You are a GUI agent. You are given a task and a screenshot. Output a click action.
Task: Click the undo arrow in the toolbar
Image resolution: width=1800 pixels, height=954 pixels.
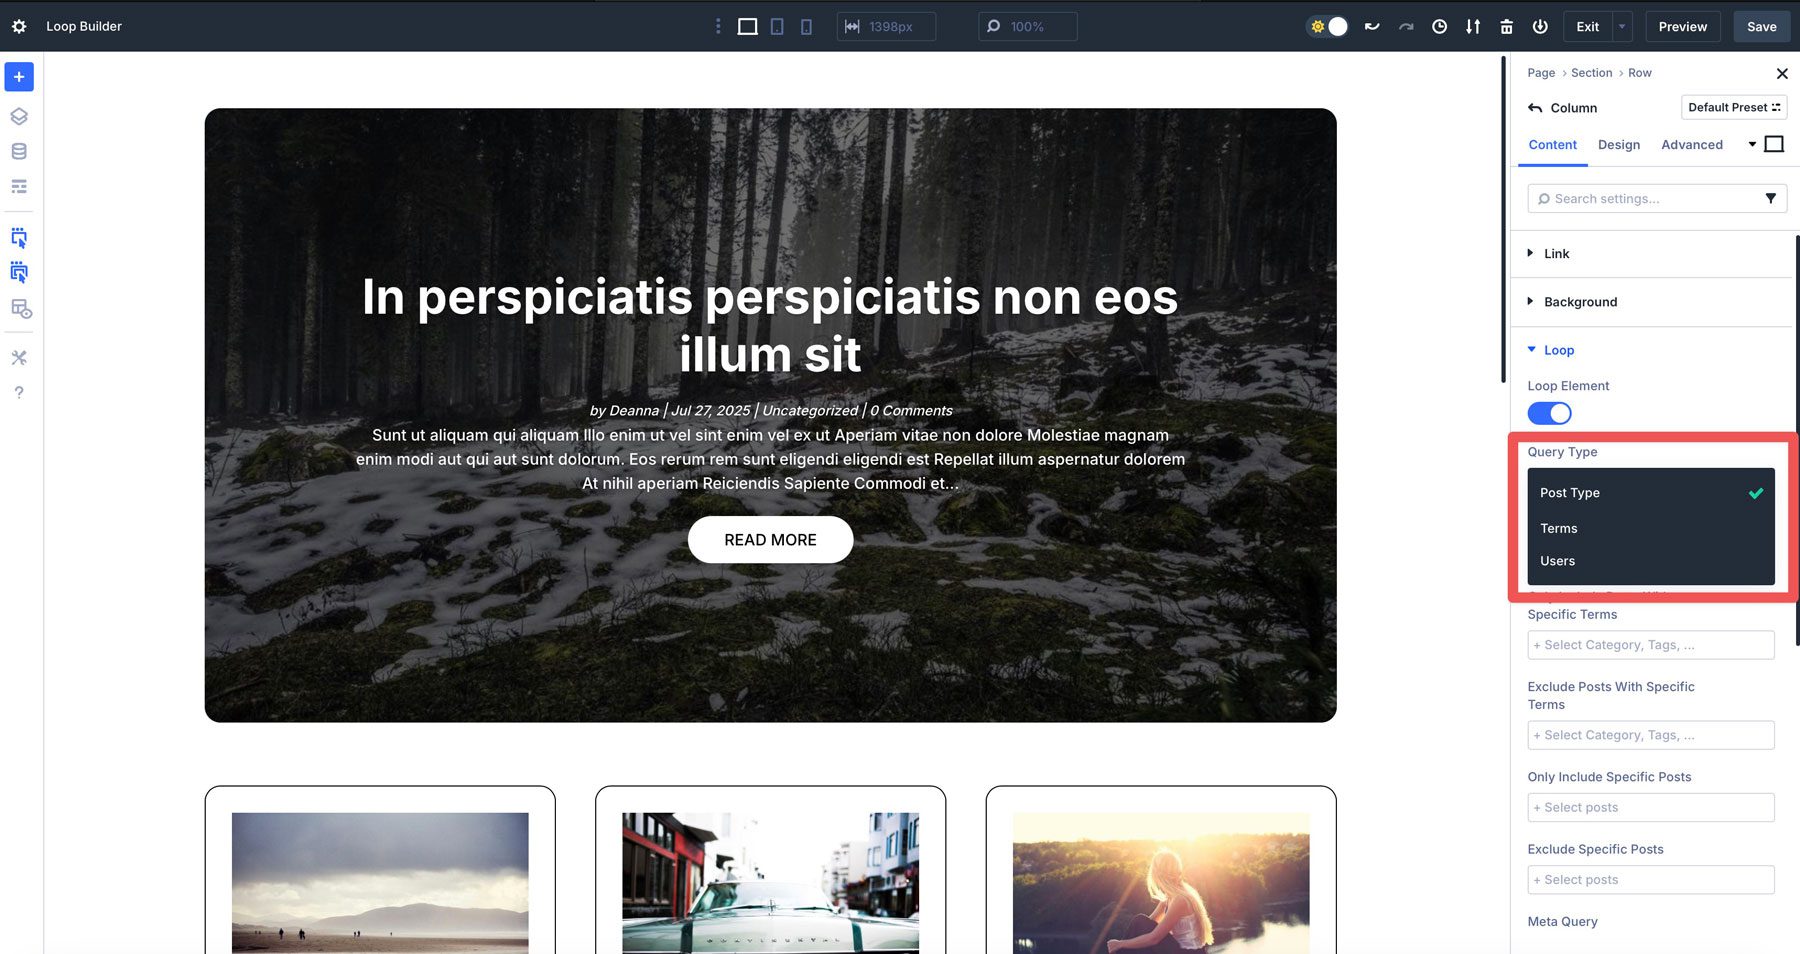coord(1371,27)
